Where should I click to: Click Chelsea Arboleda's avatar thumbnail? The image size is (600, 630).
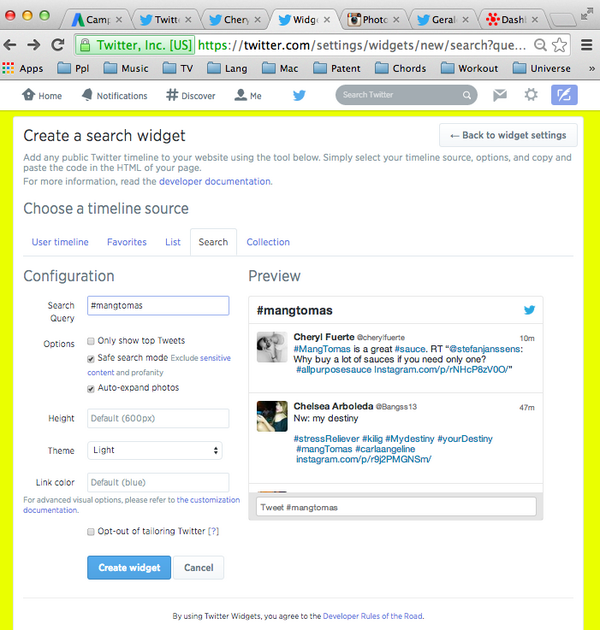pos(272,416)
